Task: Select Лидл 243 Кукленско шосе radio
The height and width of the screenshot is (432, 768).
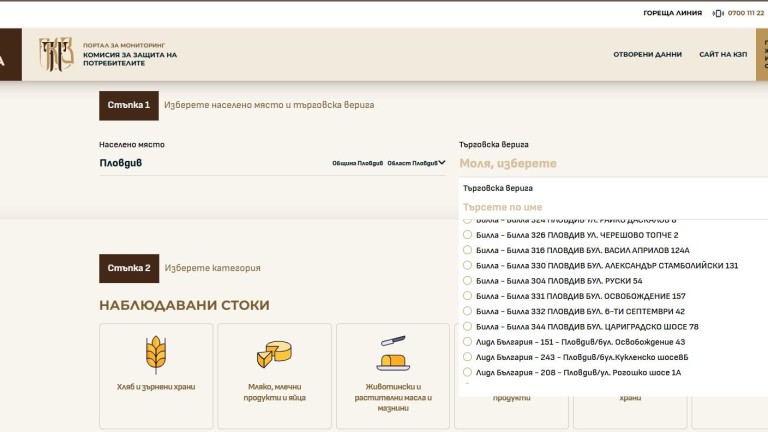Action: tap(467, 357)
